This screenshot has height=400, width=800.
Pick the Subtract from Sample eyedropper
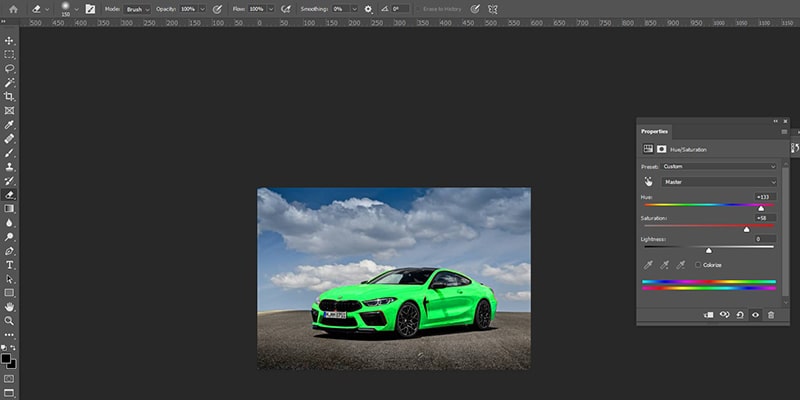click(x=680, y=265)
